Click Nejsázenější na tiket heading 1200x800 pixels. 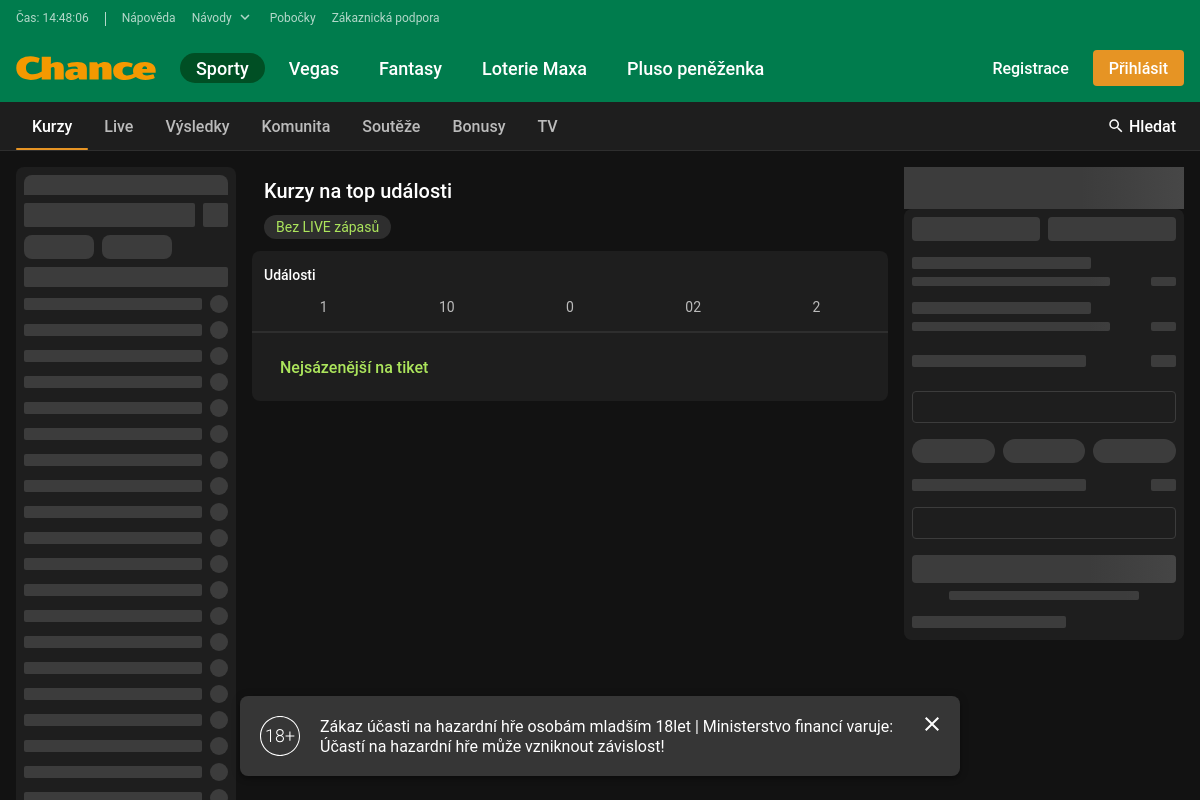[354, 367]
